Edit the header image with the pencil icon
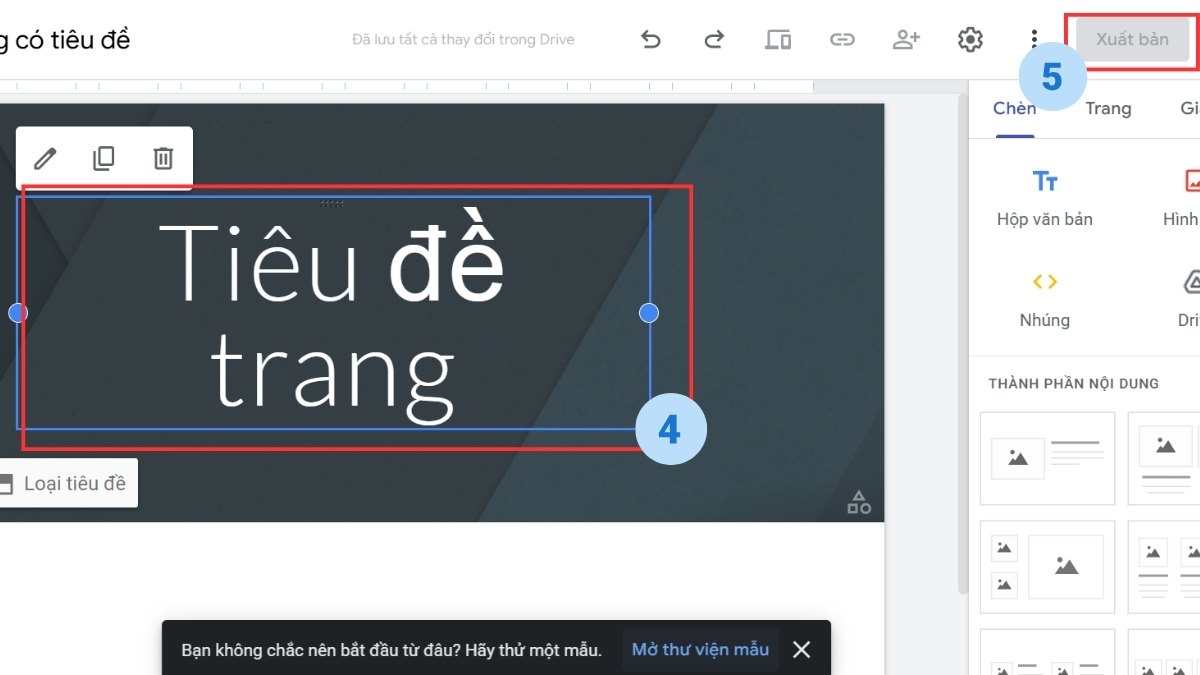The height and width of the screenshot is (675, 1200). (45, 158)
